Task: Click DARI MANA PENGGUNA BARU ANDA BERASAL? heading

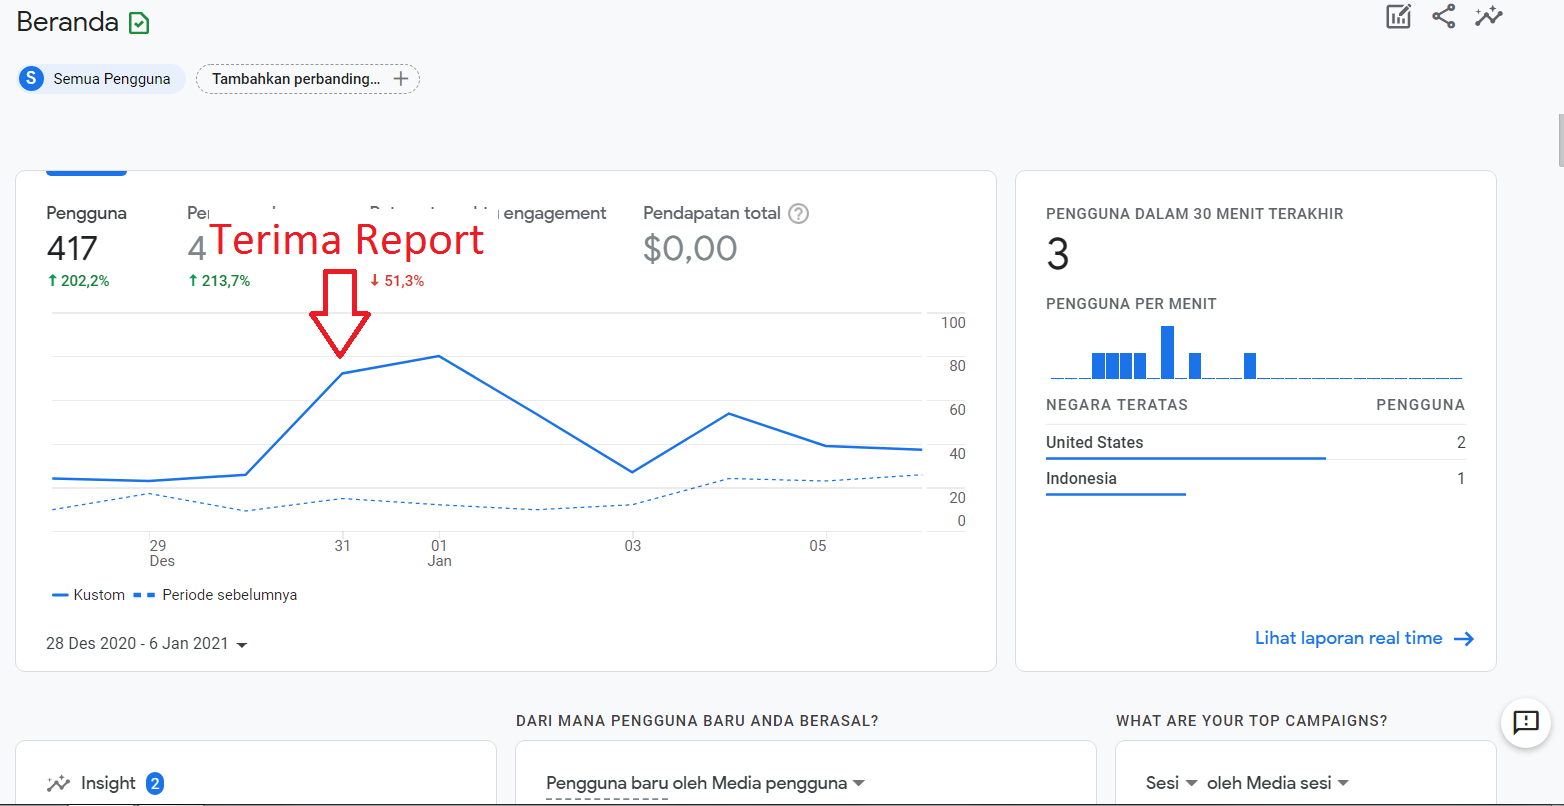Action: point(697,721)
